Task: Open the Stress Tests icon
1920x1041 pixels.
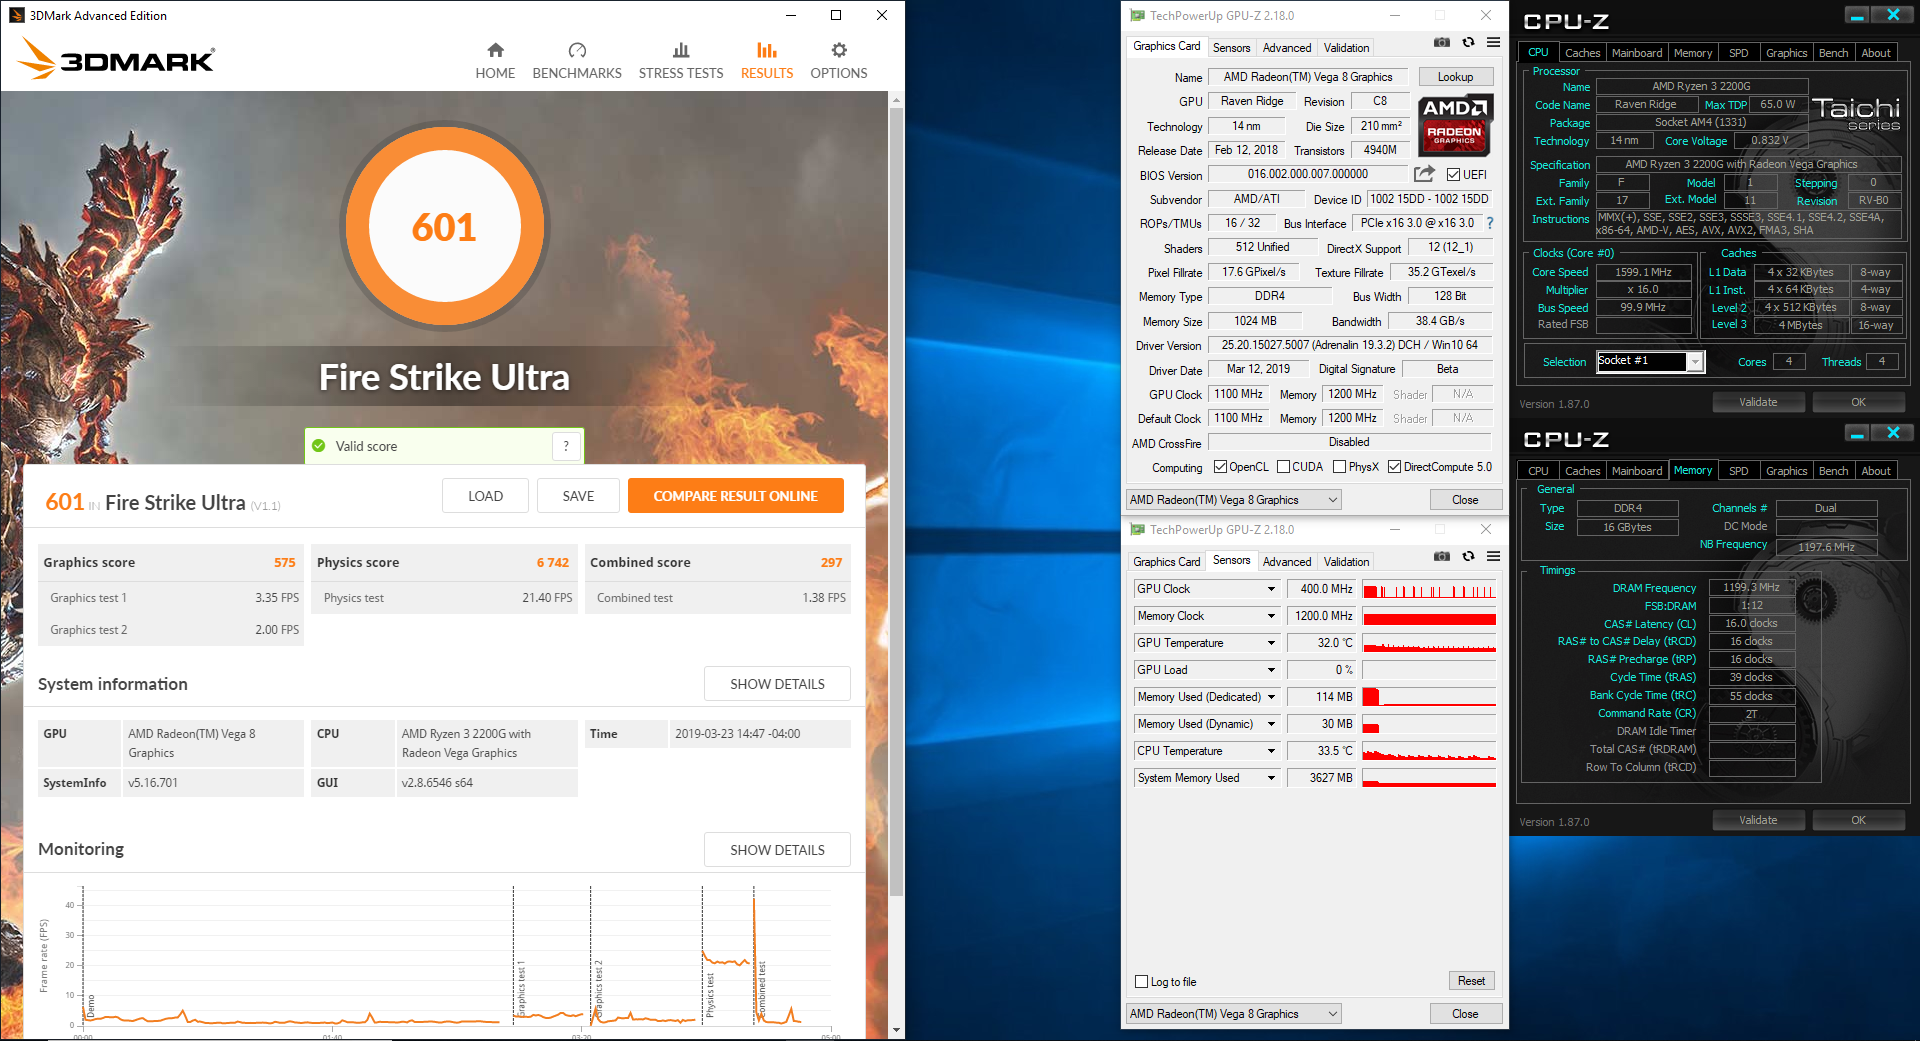Action: tap(681, 50)
